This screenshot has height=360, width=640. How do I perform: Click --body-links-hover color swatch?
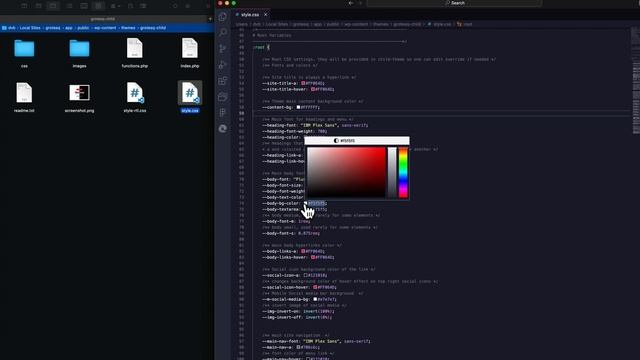point(313,257)
